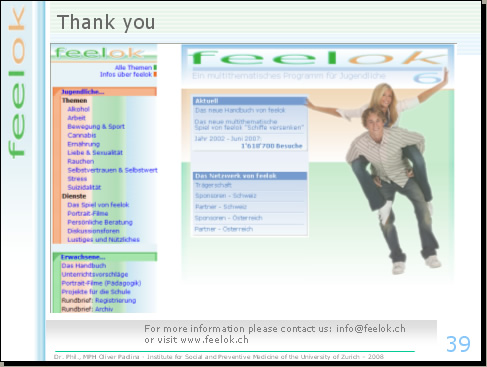Screen dimensions: 487x367
Task: Go to Bewegung & Sport
Action: (x=96, y=126)
